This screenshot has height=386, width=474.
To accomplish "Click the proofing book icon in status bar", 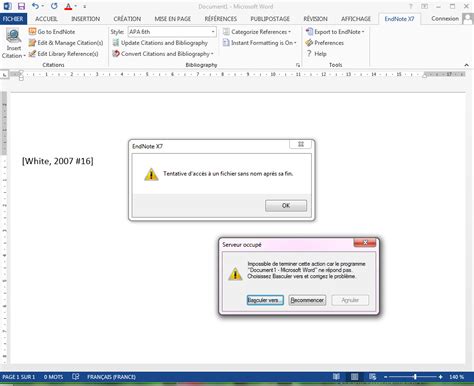I will coord(76,377).
